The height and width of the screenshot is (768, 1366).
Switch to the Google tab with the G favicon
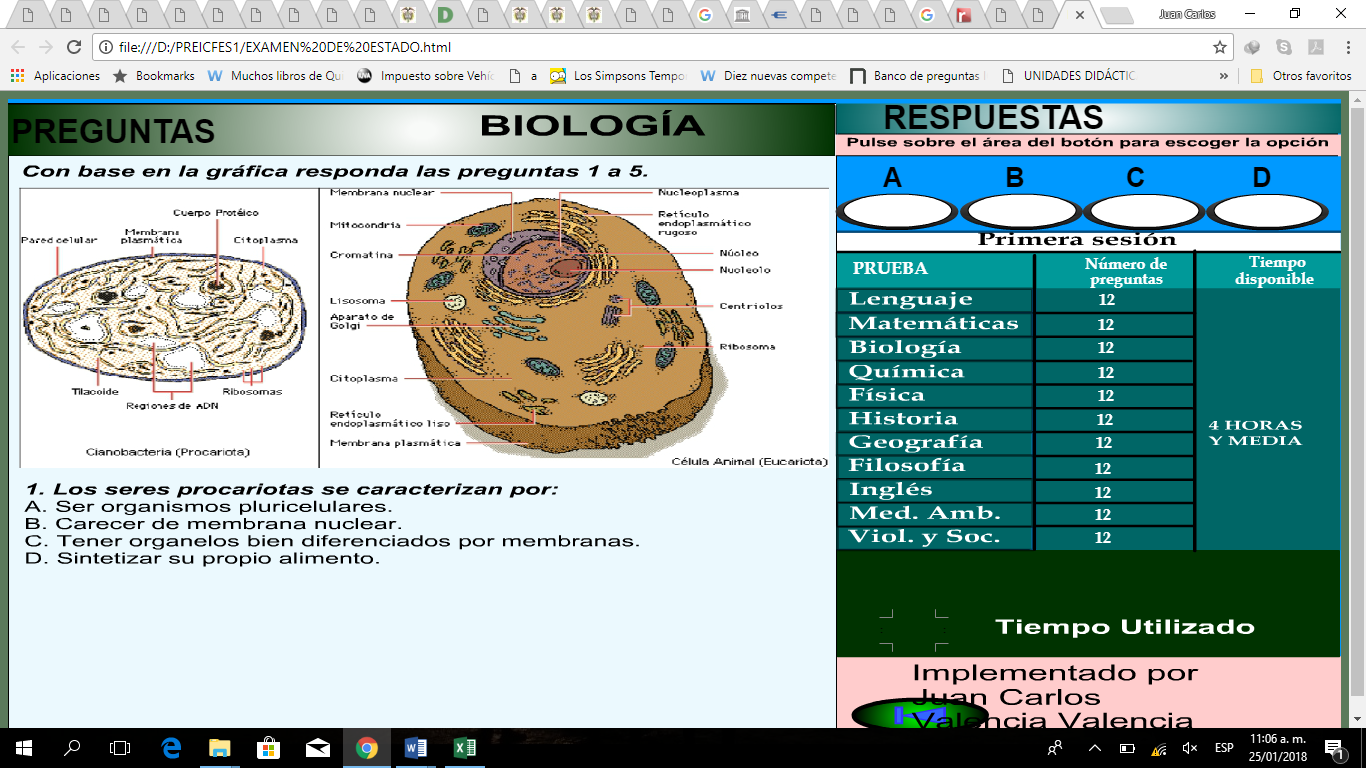(x=704, y=15)
